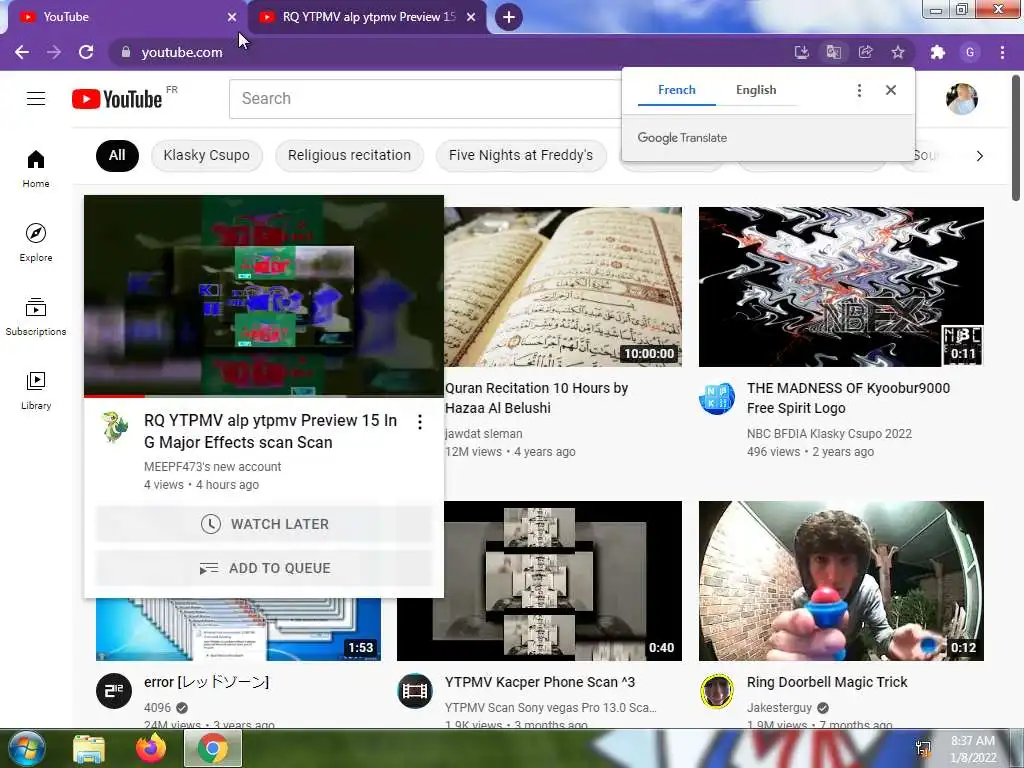
Task: Click the Snivy channel avatar
Action: pos(115,428)
